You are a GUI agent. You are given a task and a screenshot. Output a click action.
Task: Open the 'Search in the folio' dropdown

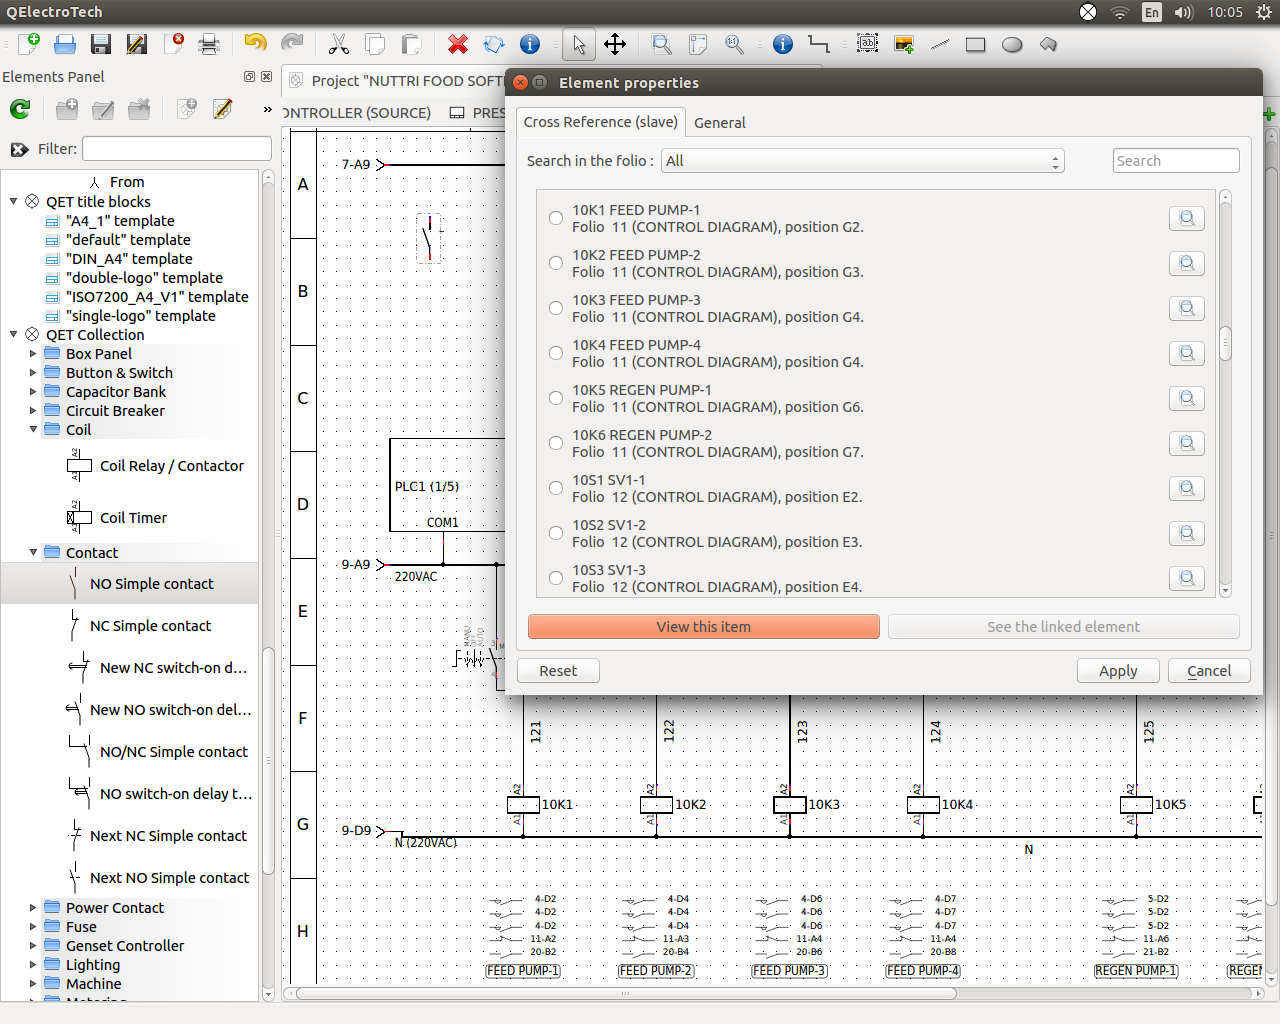pos(862,161)
